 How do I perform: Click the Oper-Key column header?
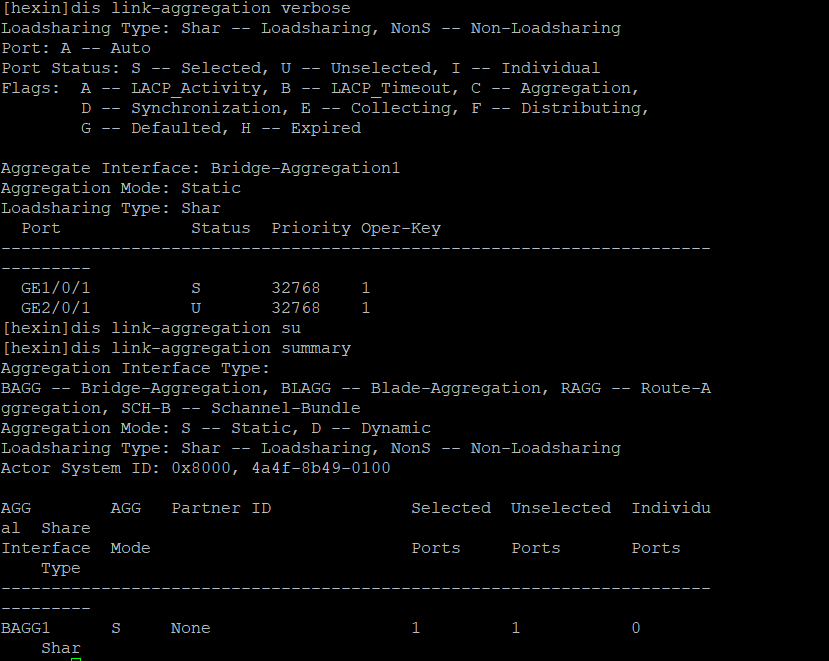coord(401,228)
